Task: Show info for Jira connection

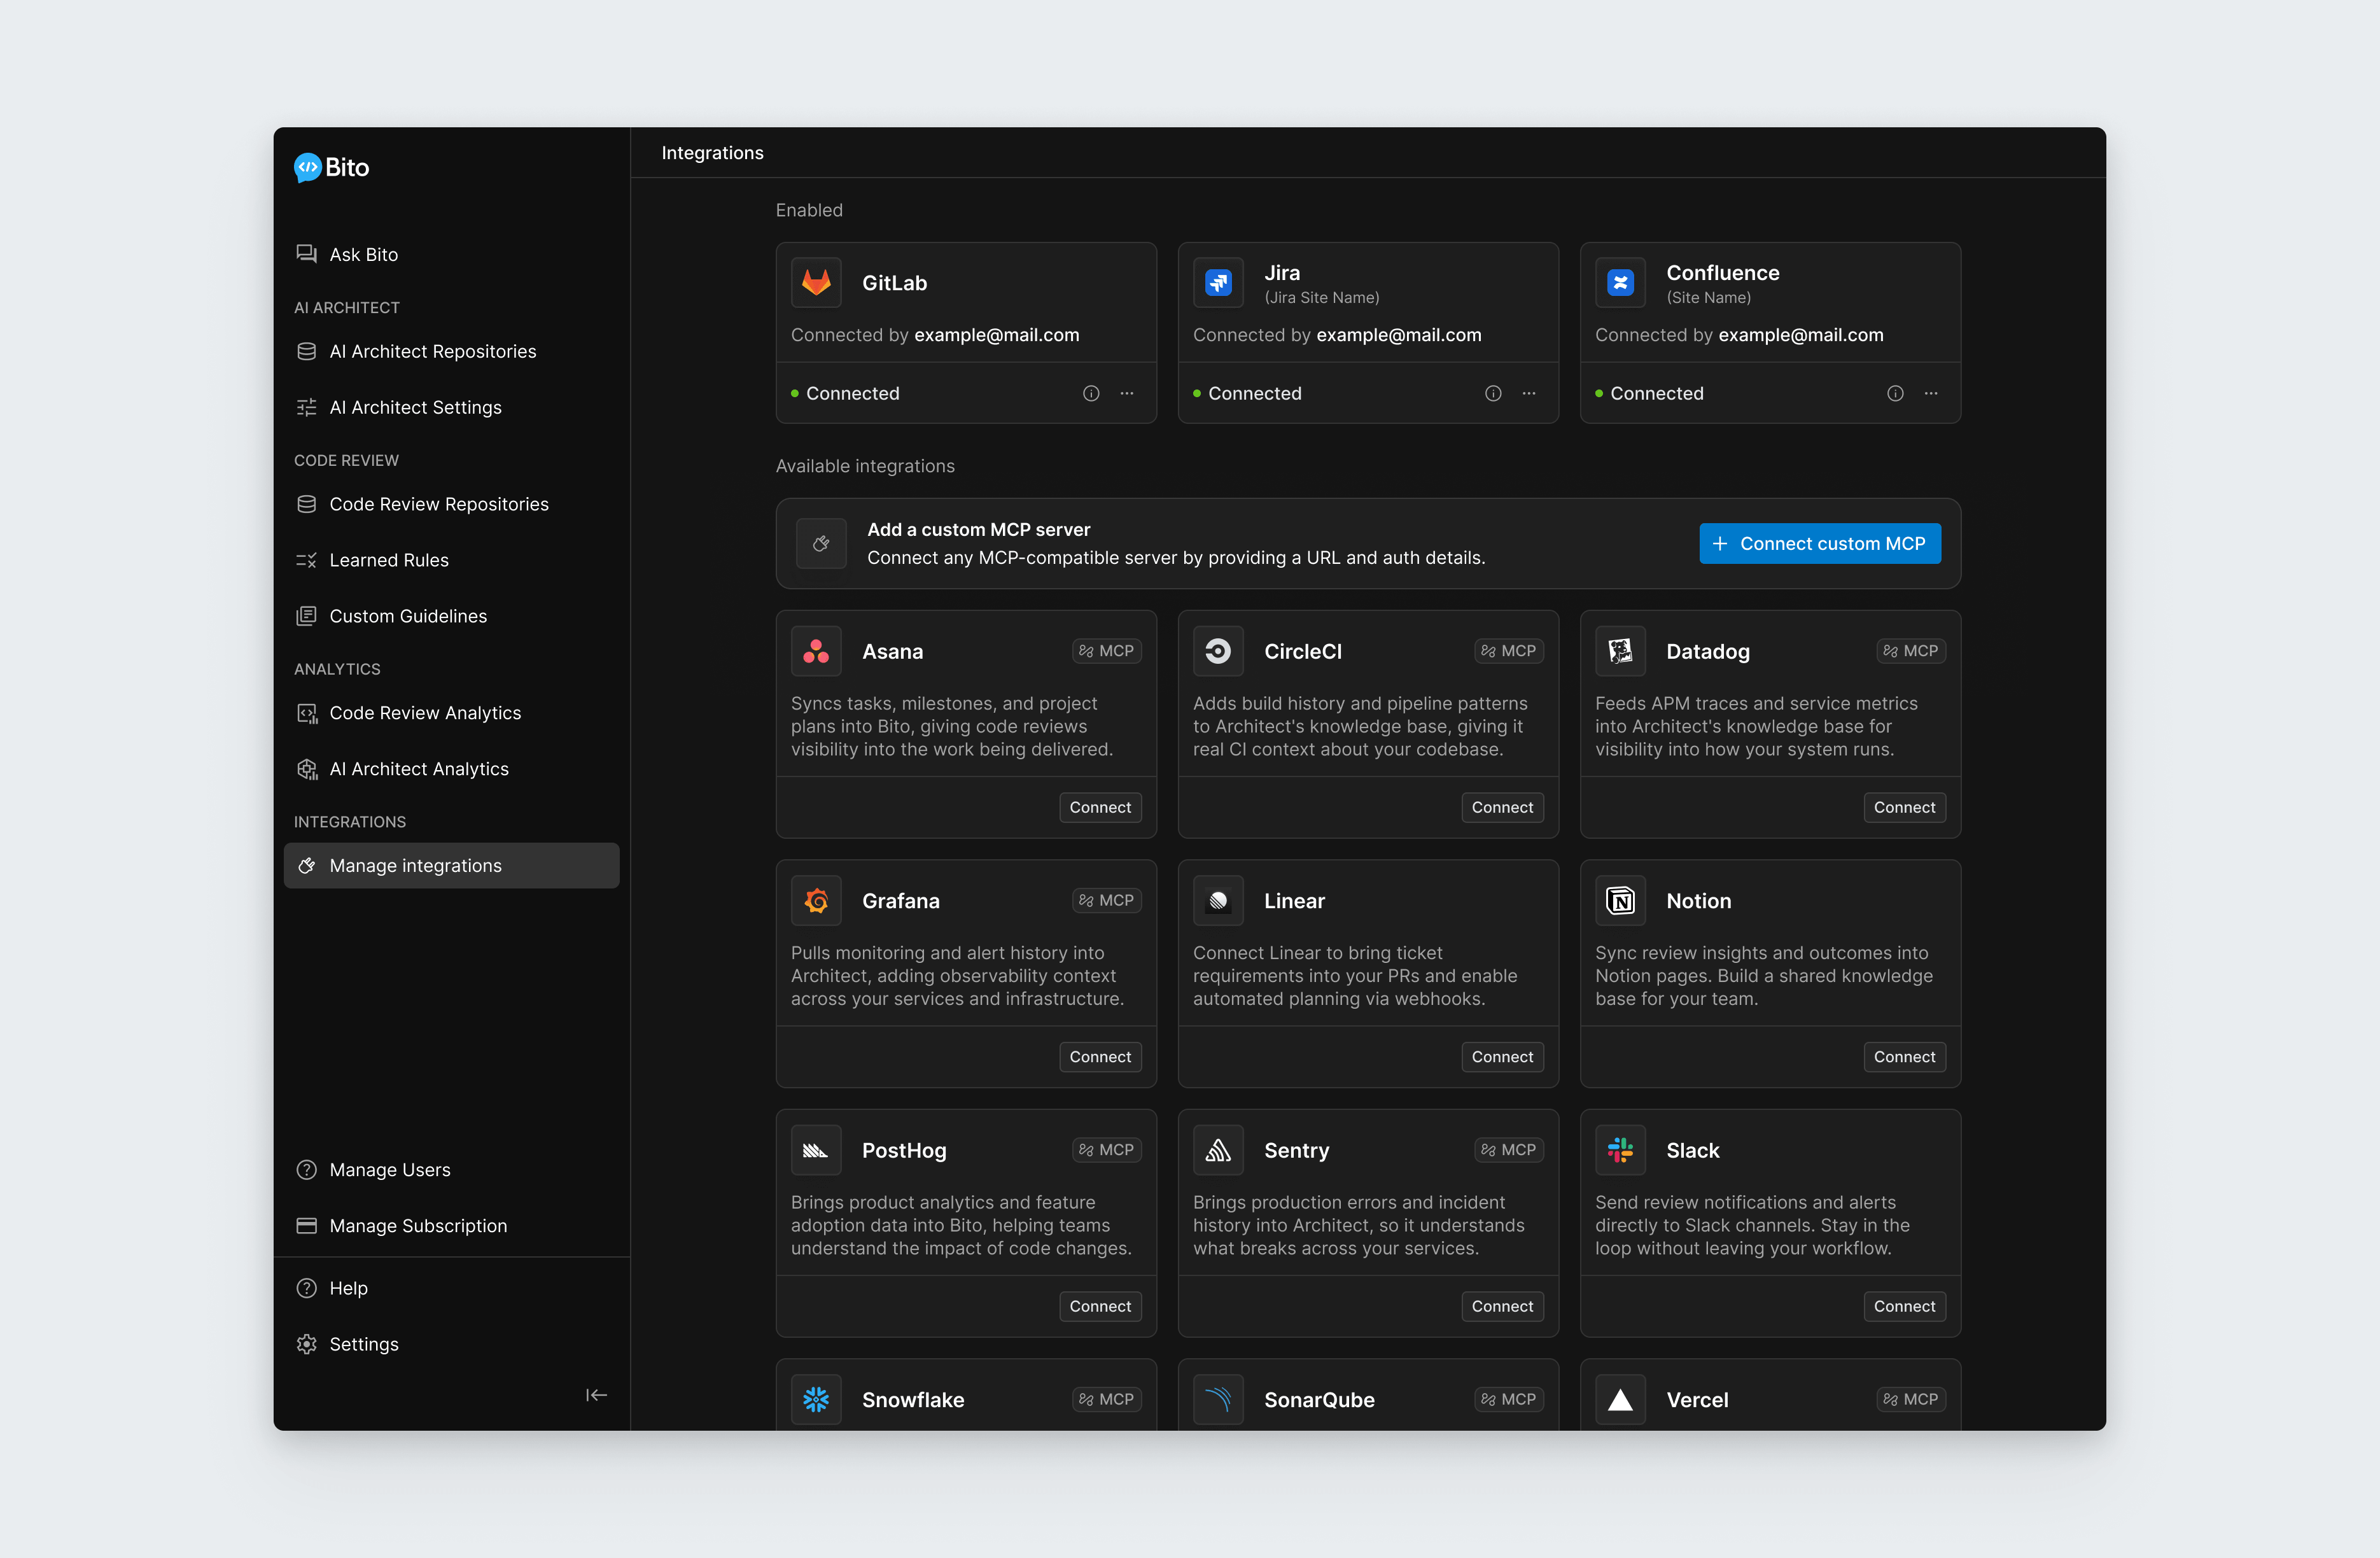Action: click(x=1493, y=394)
